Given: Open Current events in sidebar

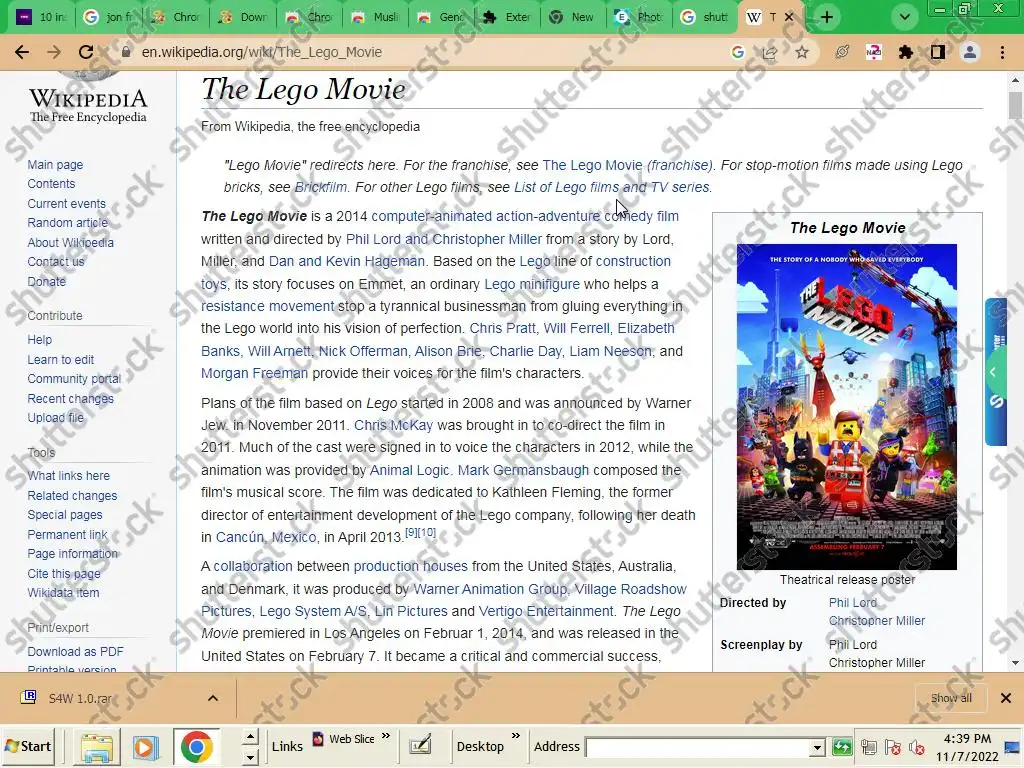Looking at the screenshot, I should (x=66, y=203).
